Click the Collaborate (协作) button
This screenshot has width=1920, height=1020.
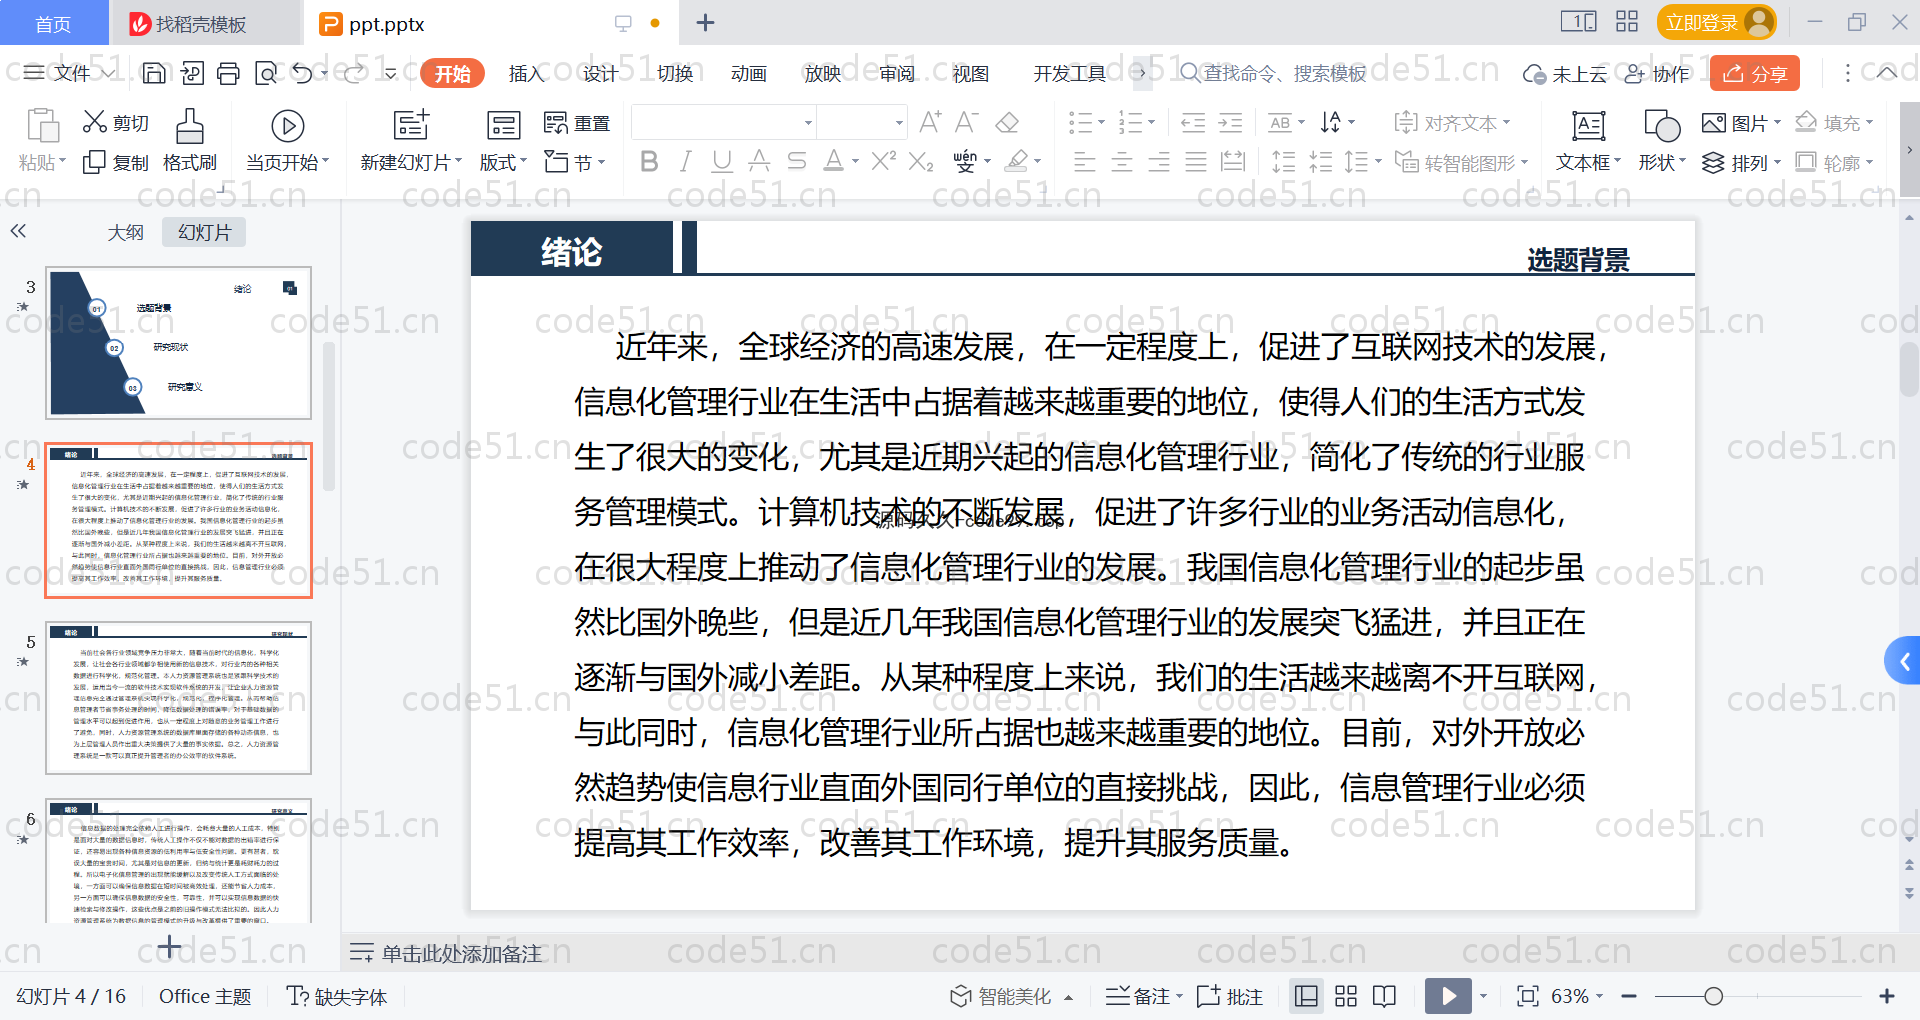[x=1657, y=73]
